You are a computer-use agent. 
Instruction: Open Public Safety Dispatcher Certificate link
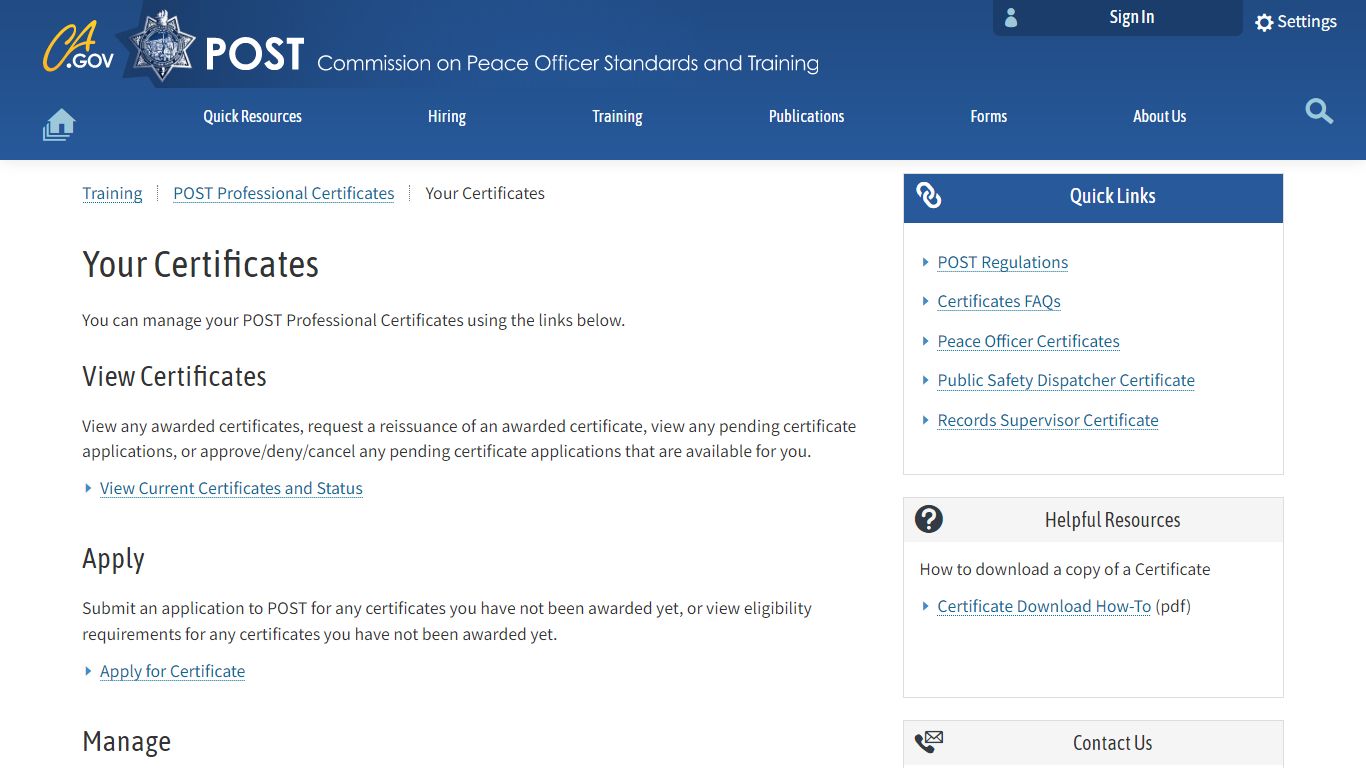[1066, 380]
